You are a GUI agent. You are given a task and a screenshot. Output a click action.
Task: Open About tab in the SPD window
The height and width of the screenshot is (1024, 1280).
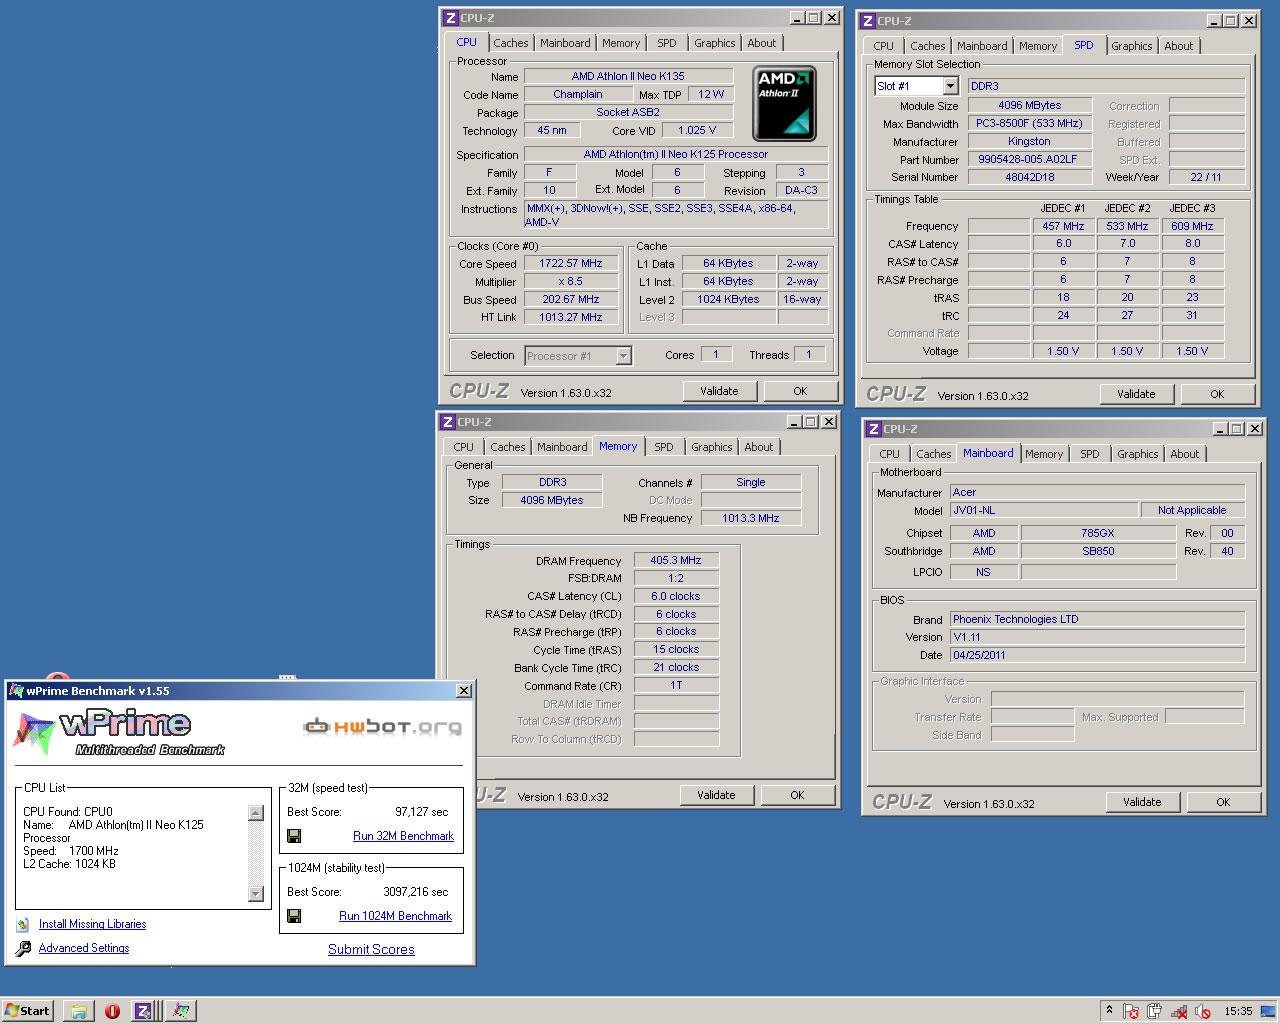[1179, 46]
